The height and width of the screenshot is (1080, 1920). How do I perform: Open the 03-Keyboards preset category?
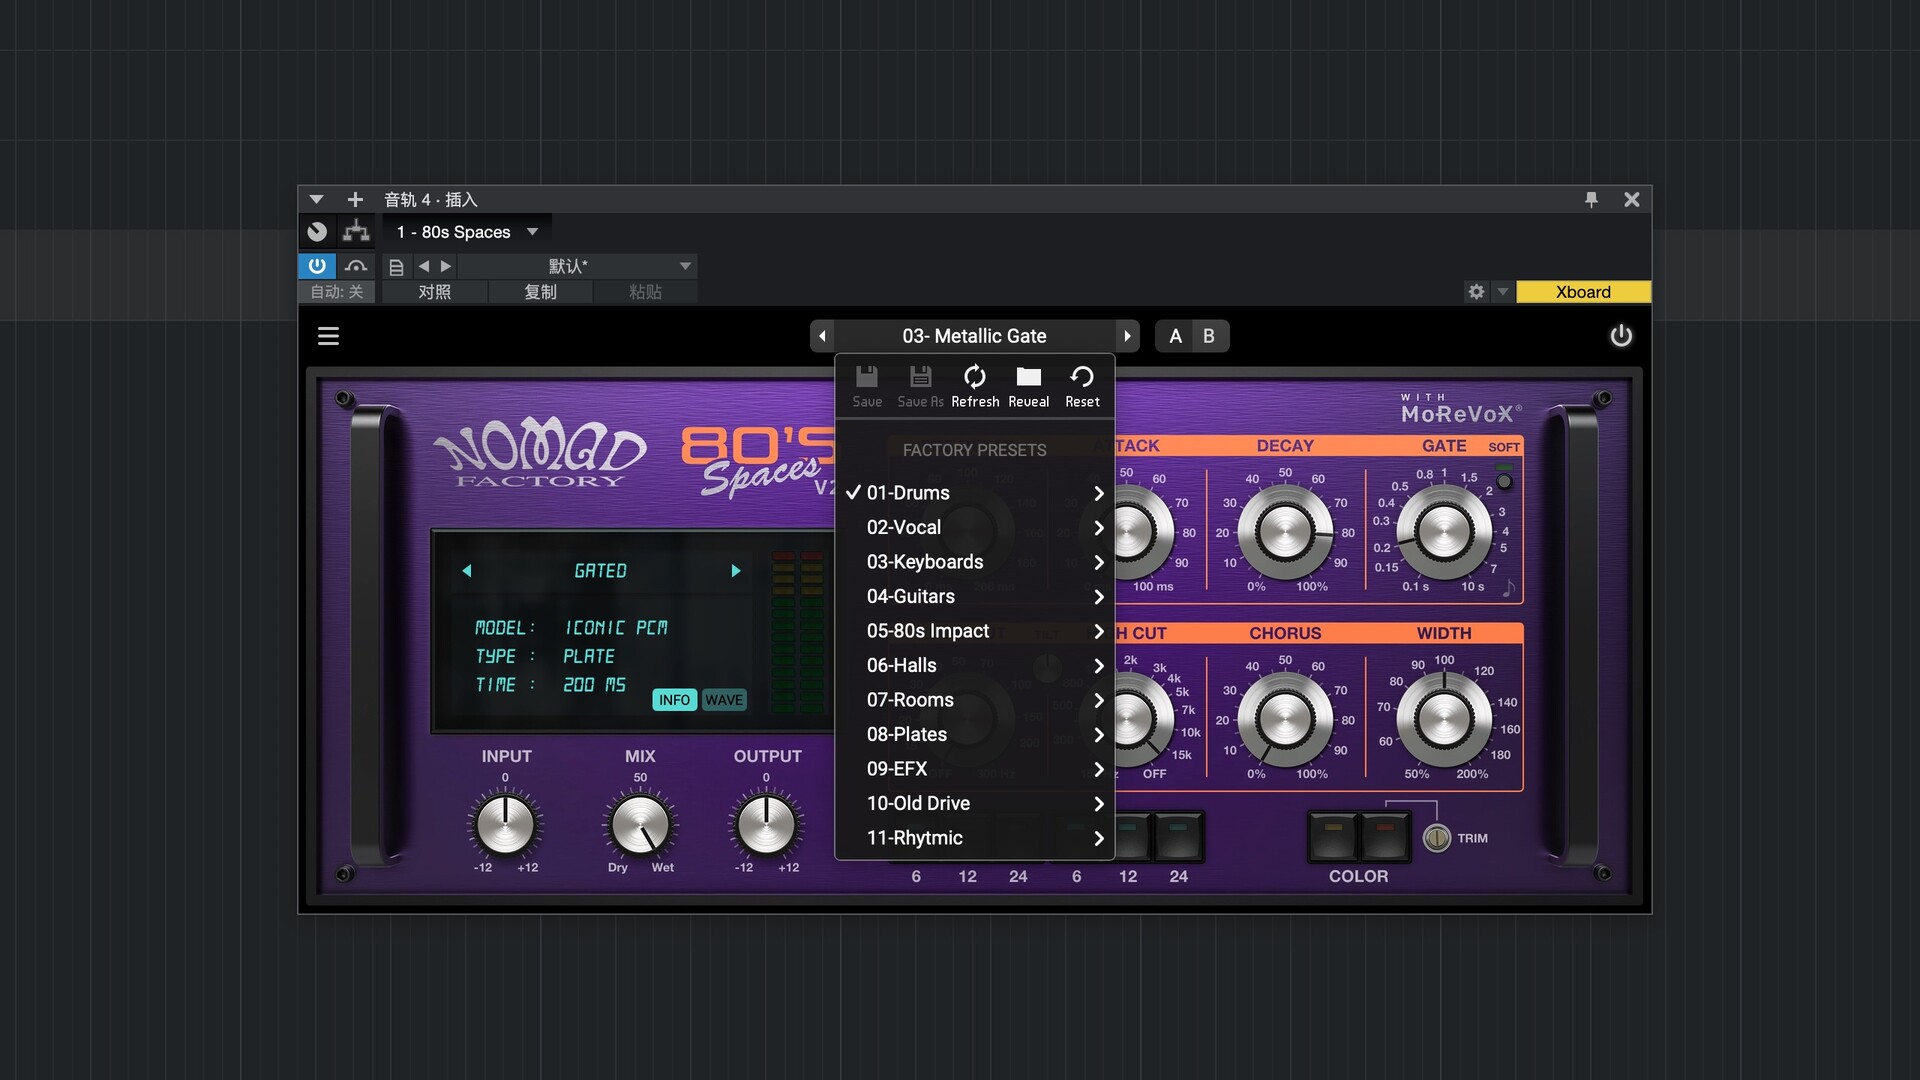click(x=975, y=562)
